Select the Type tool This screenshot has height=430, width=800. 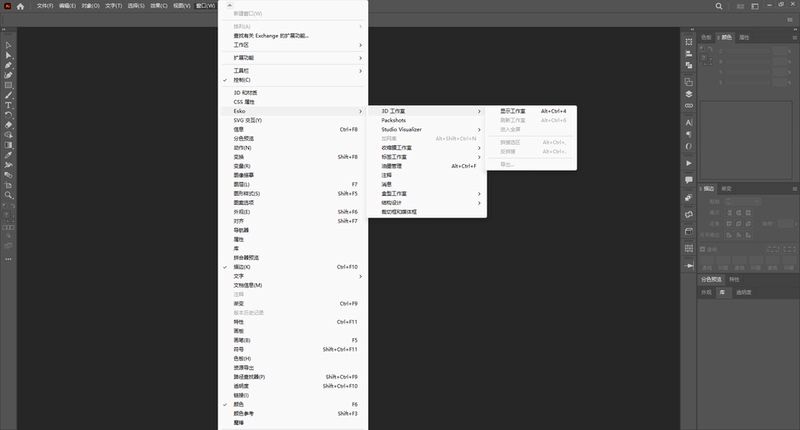click(8, 105)
